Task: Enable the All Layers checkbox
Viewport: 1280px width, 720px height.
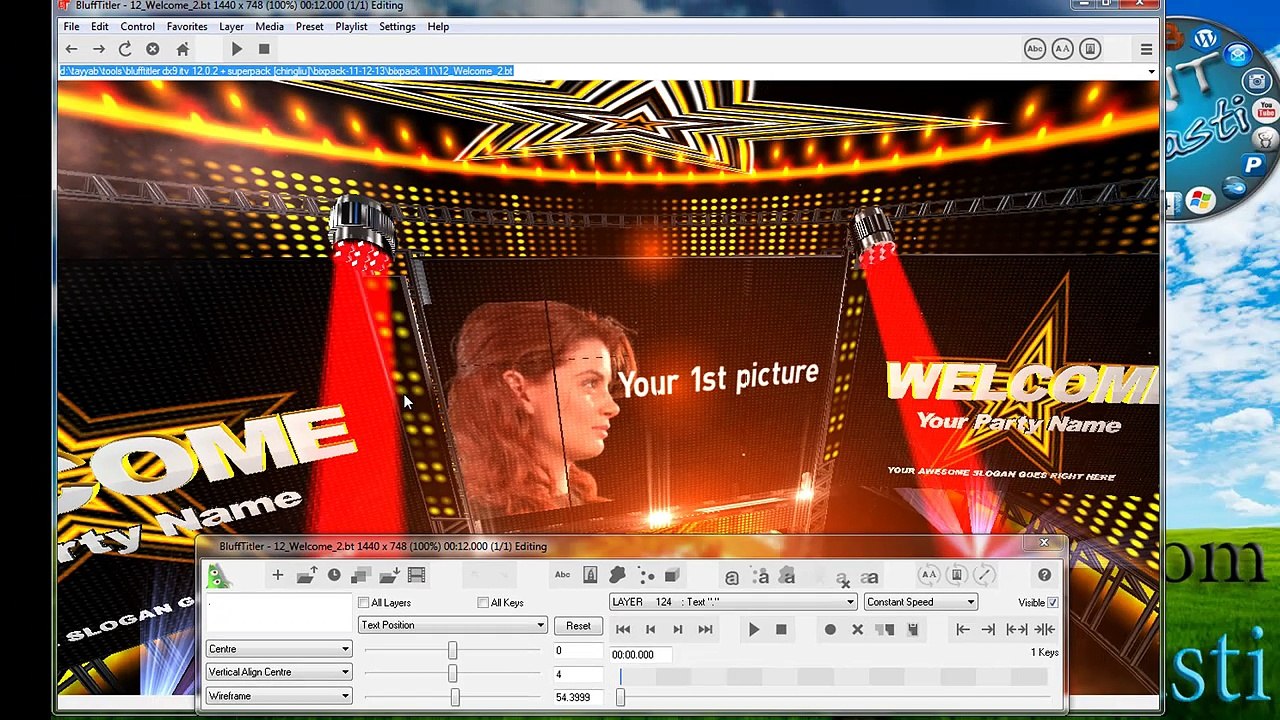Action: tap(363, 603)
